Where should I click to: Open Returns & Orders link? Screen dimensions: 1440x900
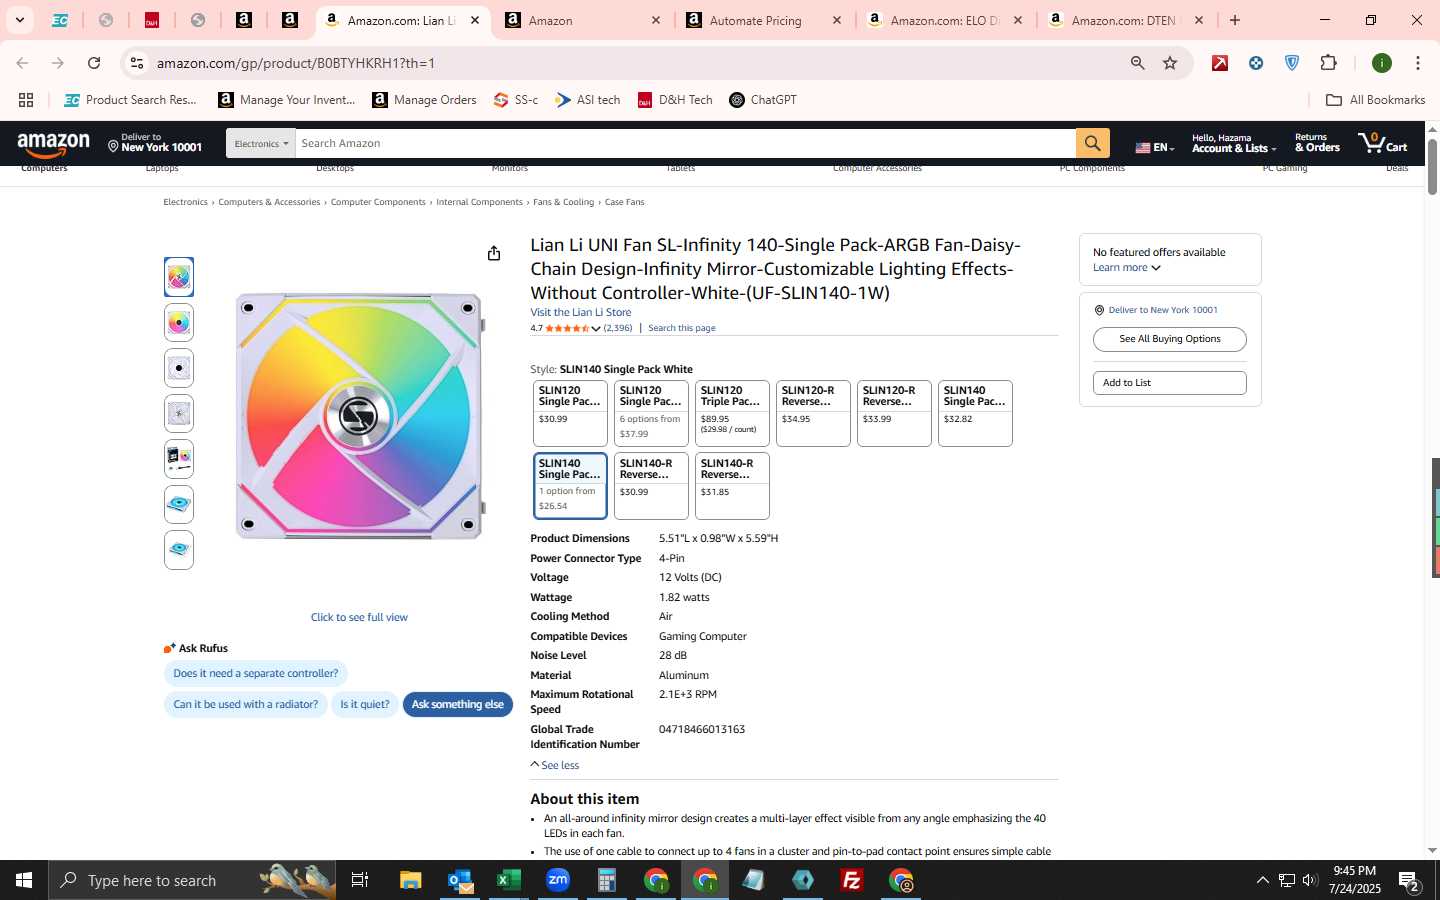coord(1316,143)
